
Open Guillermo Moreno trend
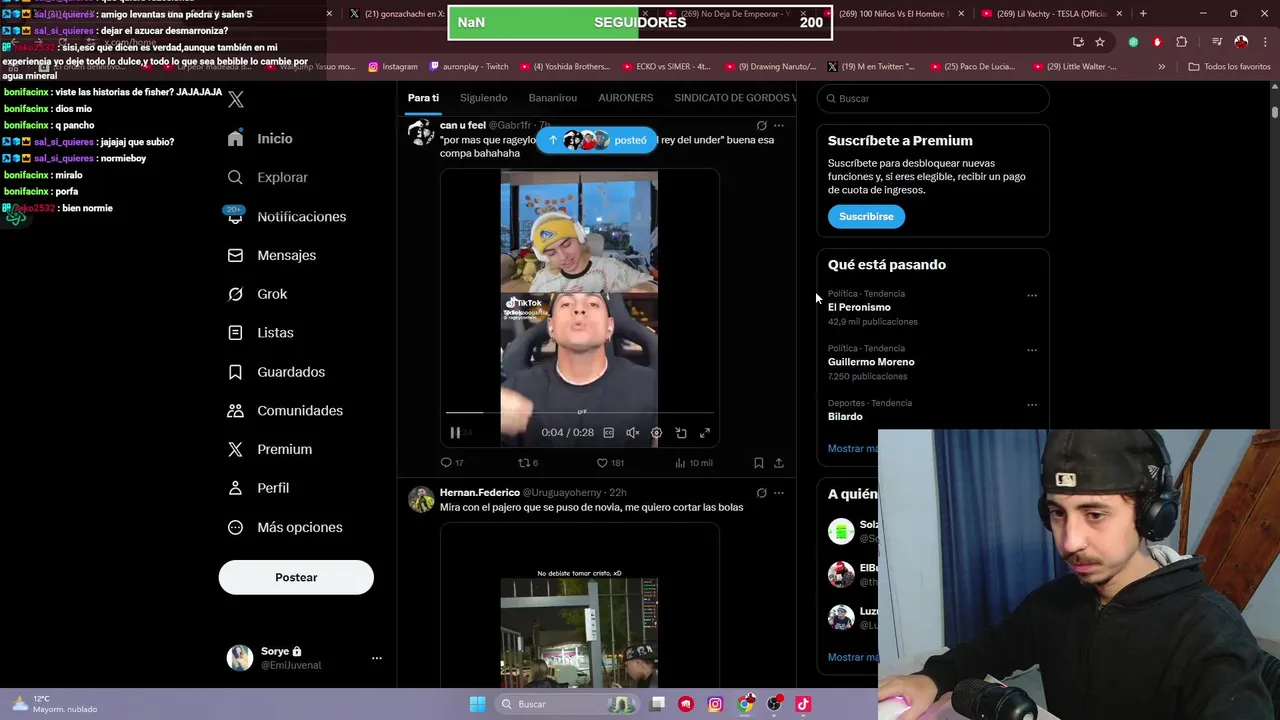tap(871, 362)
